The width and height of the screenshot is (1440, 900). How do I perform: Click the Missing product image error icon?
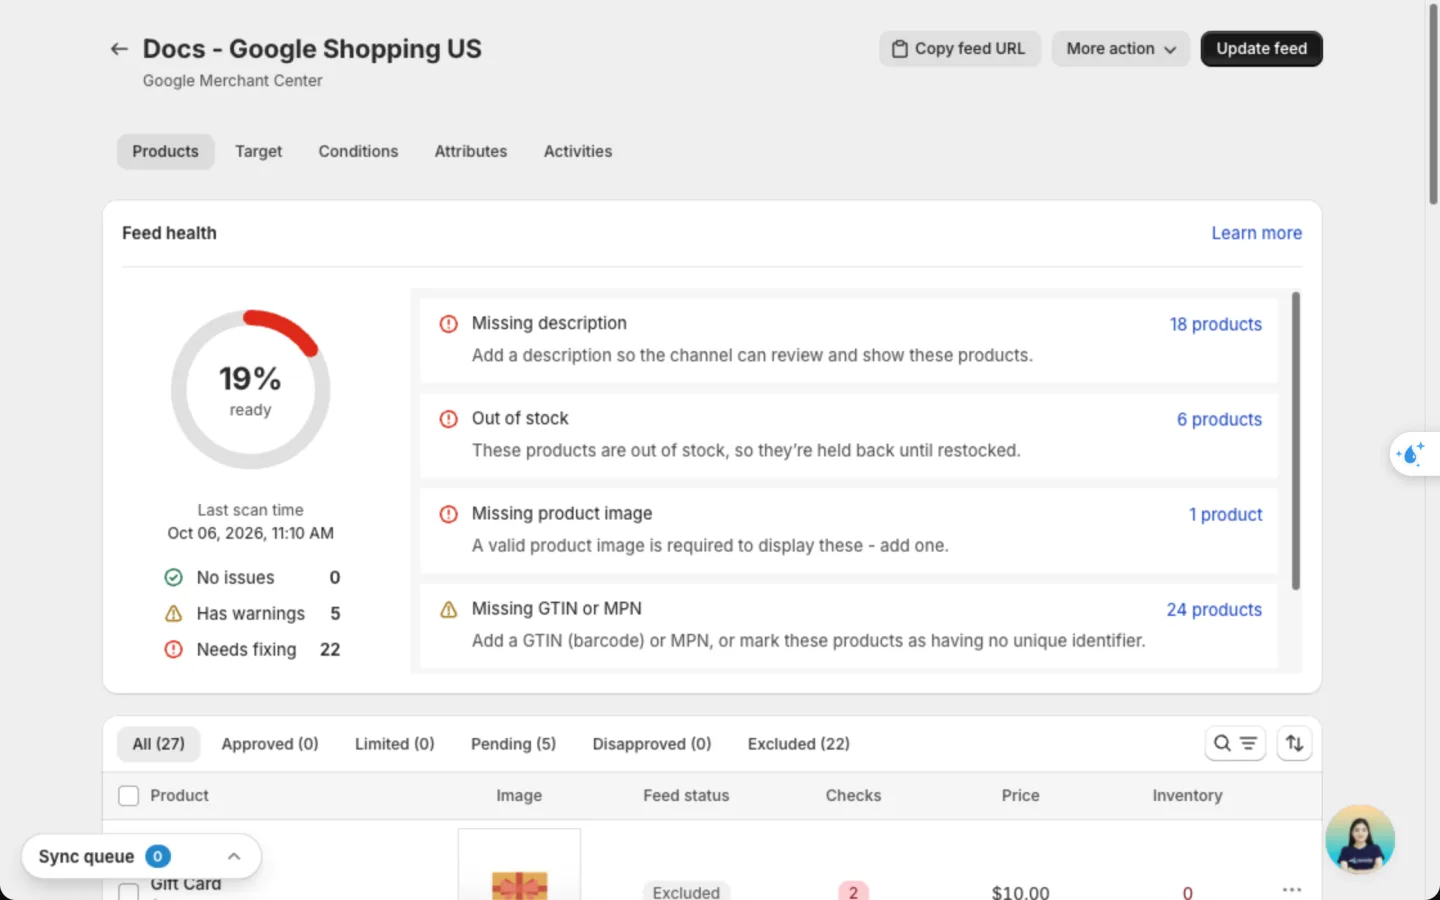(x=449, y=514)
